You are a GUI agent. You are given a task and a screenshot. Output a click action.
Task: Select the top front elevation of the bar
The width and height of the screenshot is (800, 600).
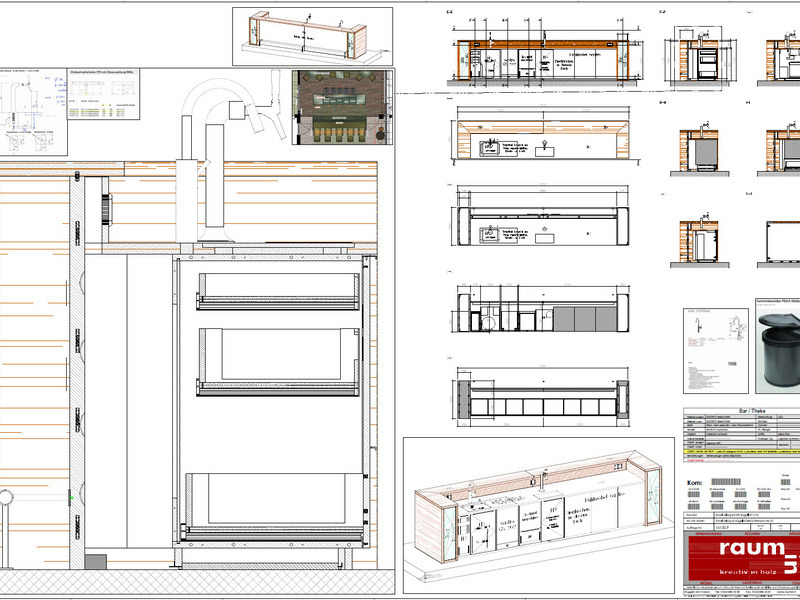[543, 60]
